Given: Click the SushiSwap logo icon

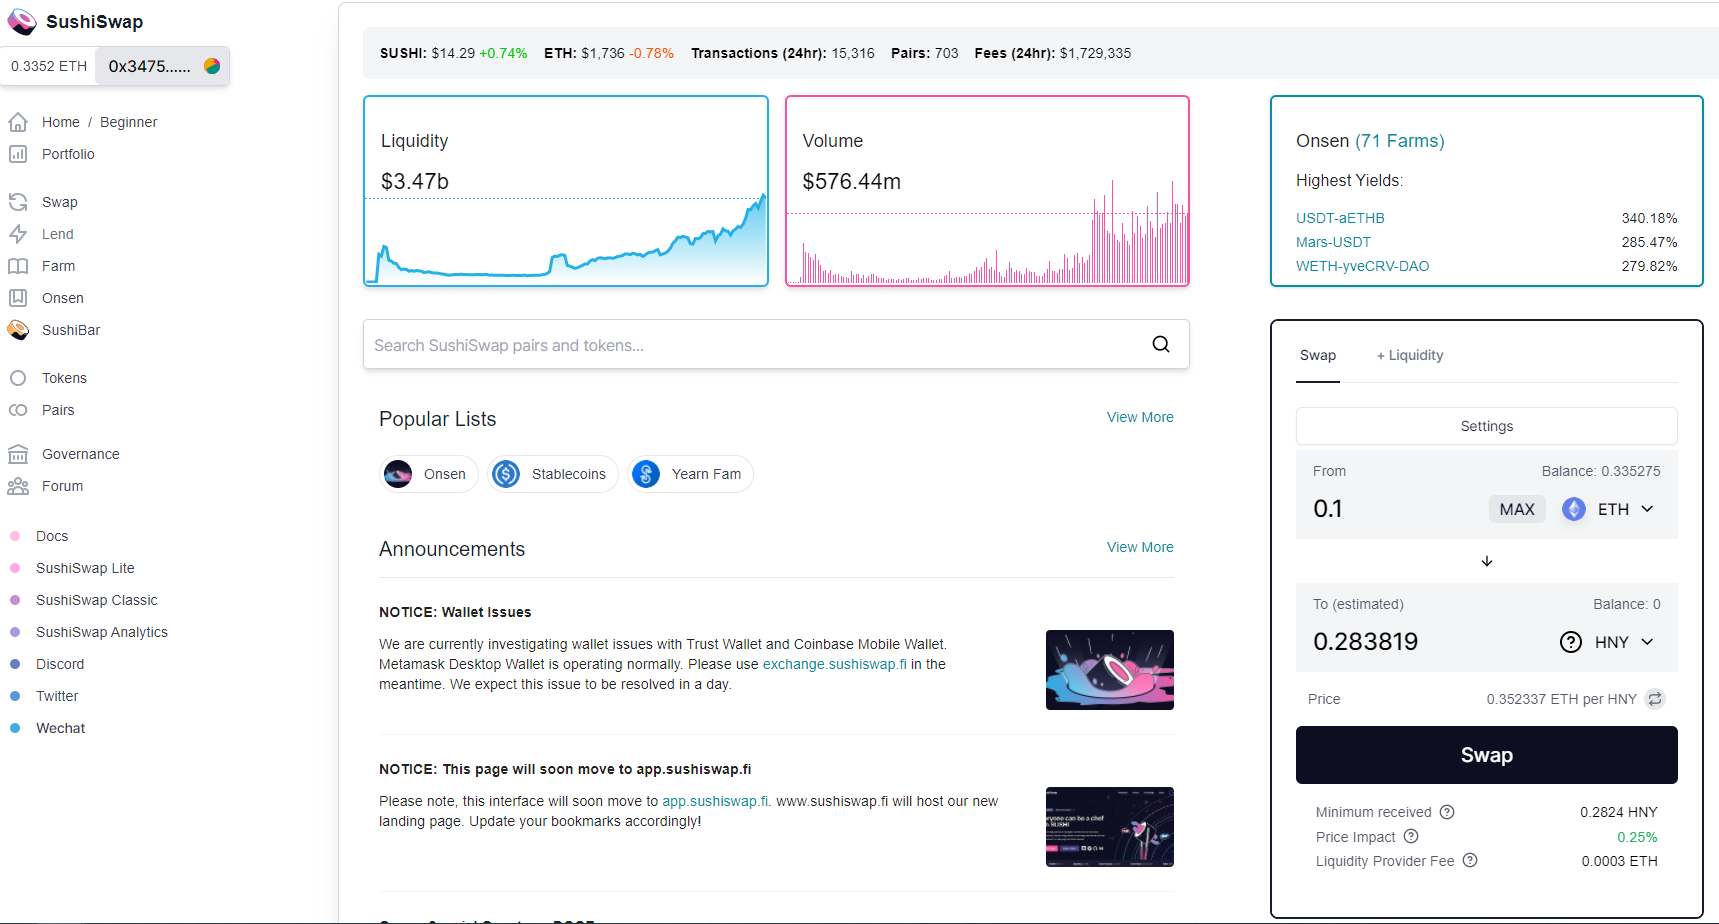Looking at the screenshot, I should [x=22, y=22].
